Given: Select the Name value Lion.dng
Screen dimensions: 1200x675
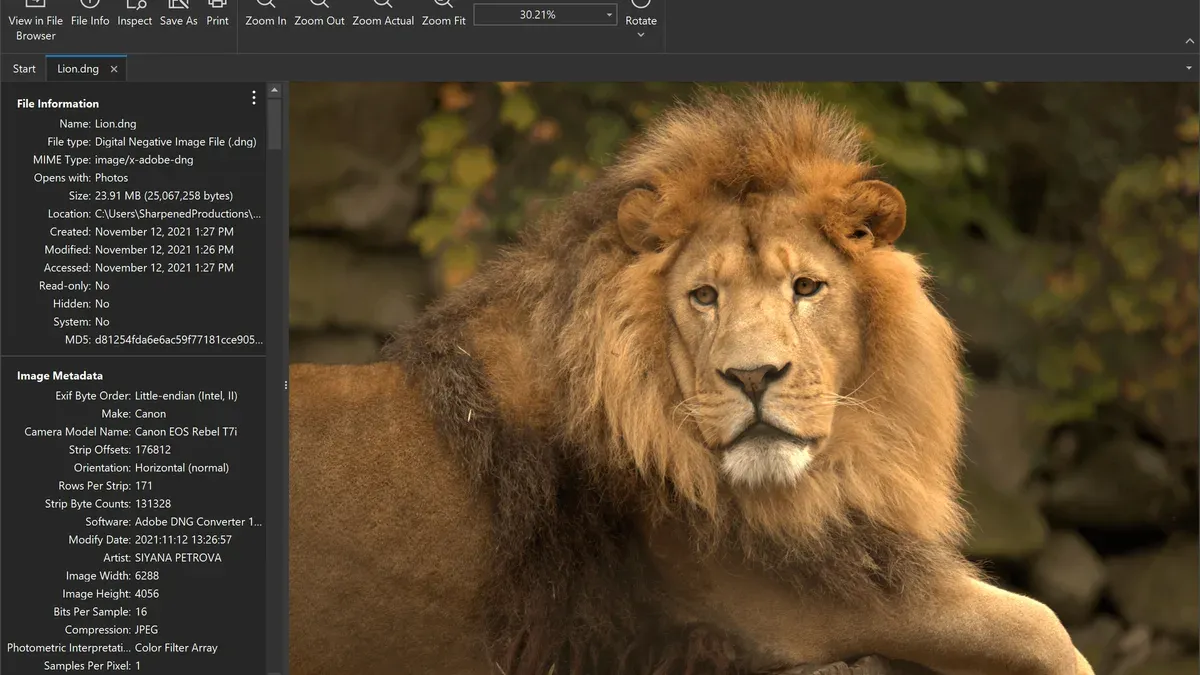Looking at the screenshot, I should point(115,124).
